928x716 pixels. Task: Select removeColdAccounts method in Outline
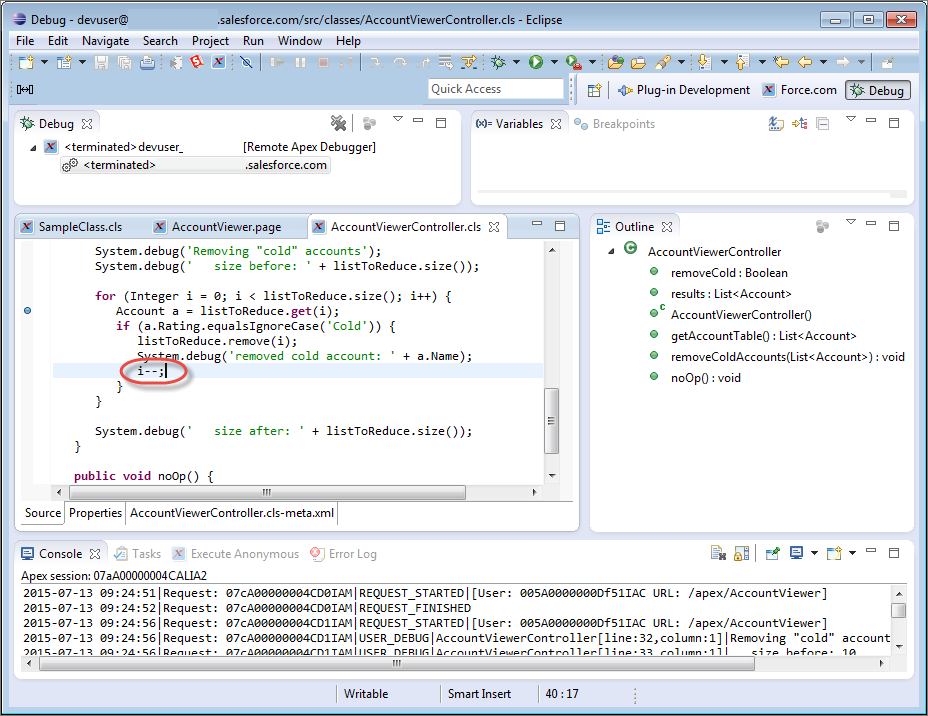(787, 357)
